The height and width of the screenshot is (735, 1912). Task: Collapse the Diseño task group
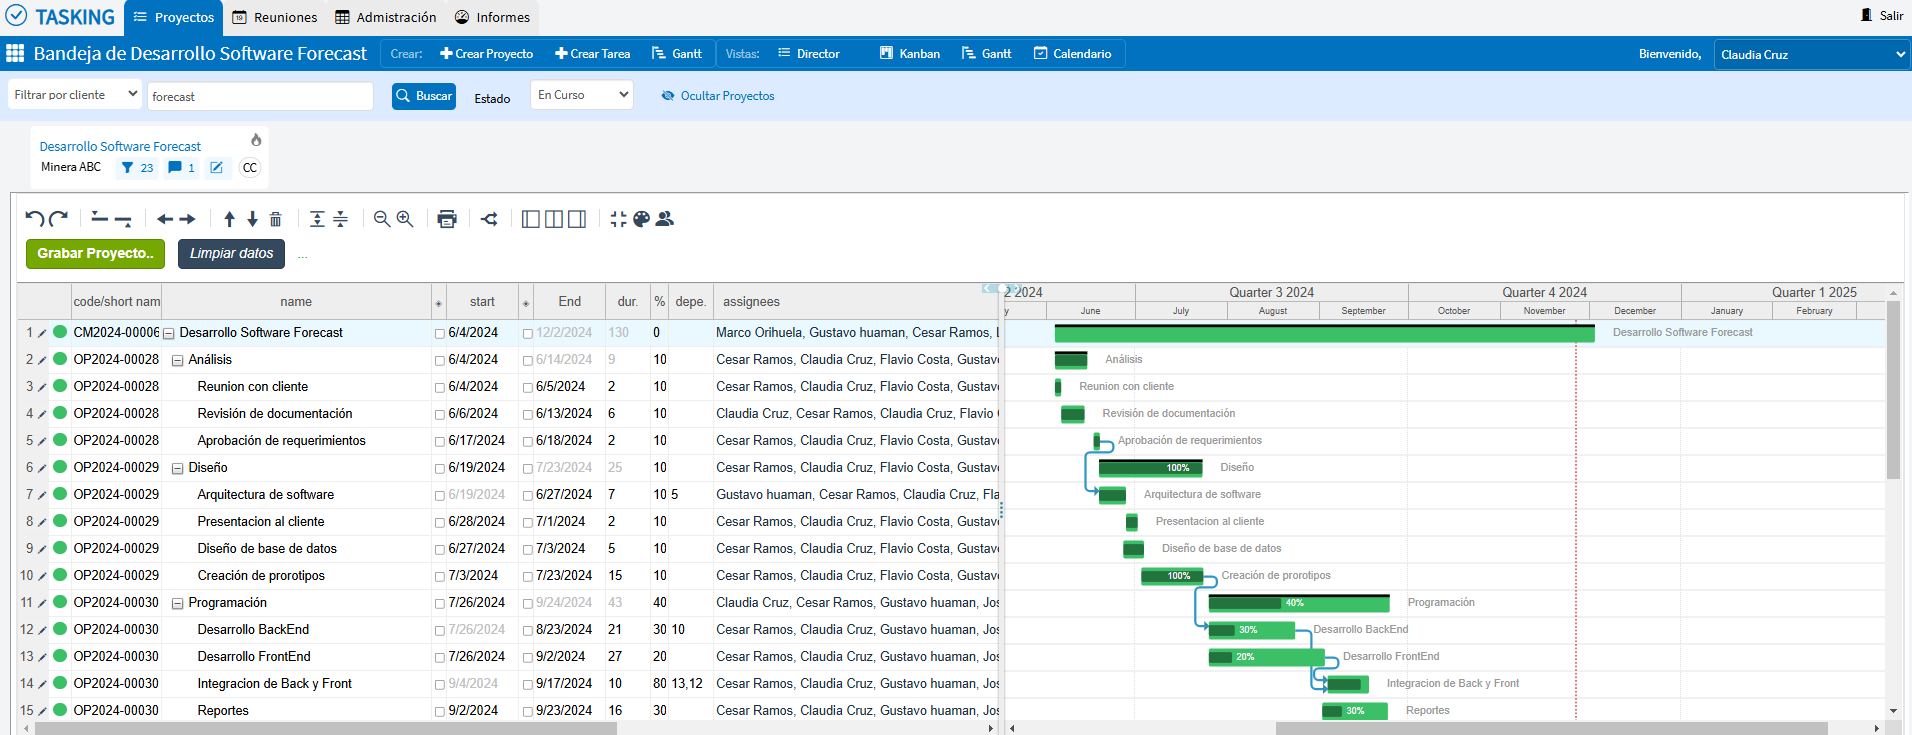[x=177, y=469]
